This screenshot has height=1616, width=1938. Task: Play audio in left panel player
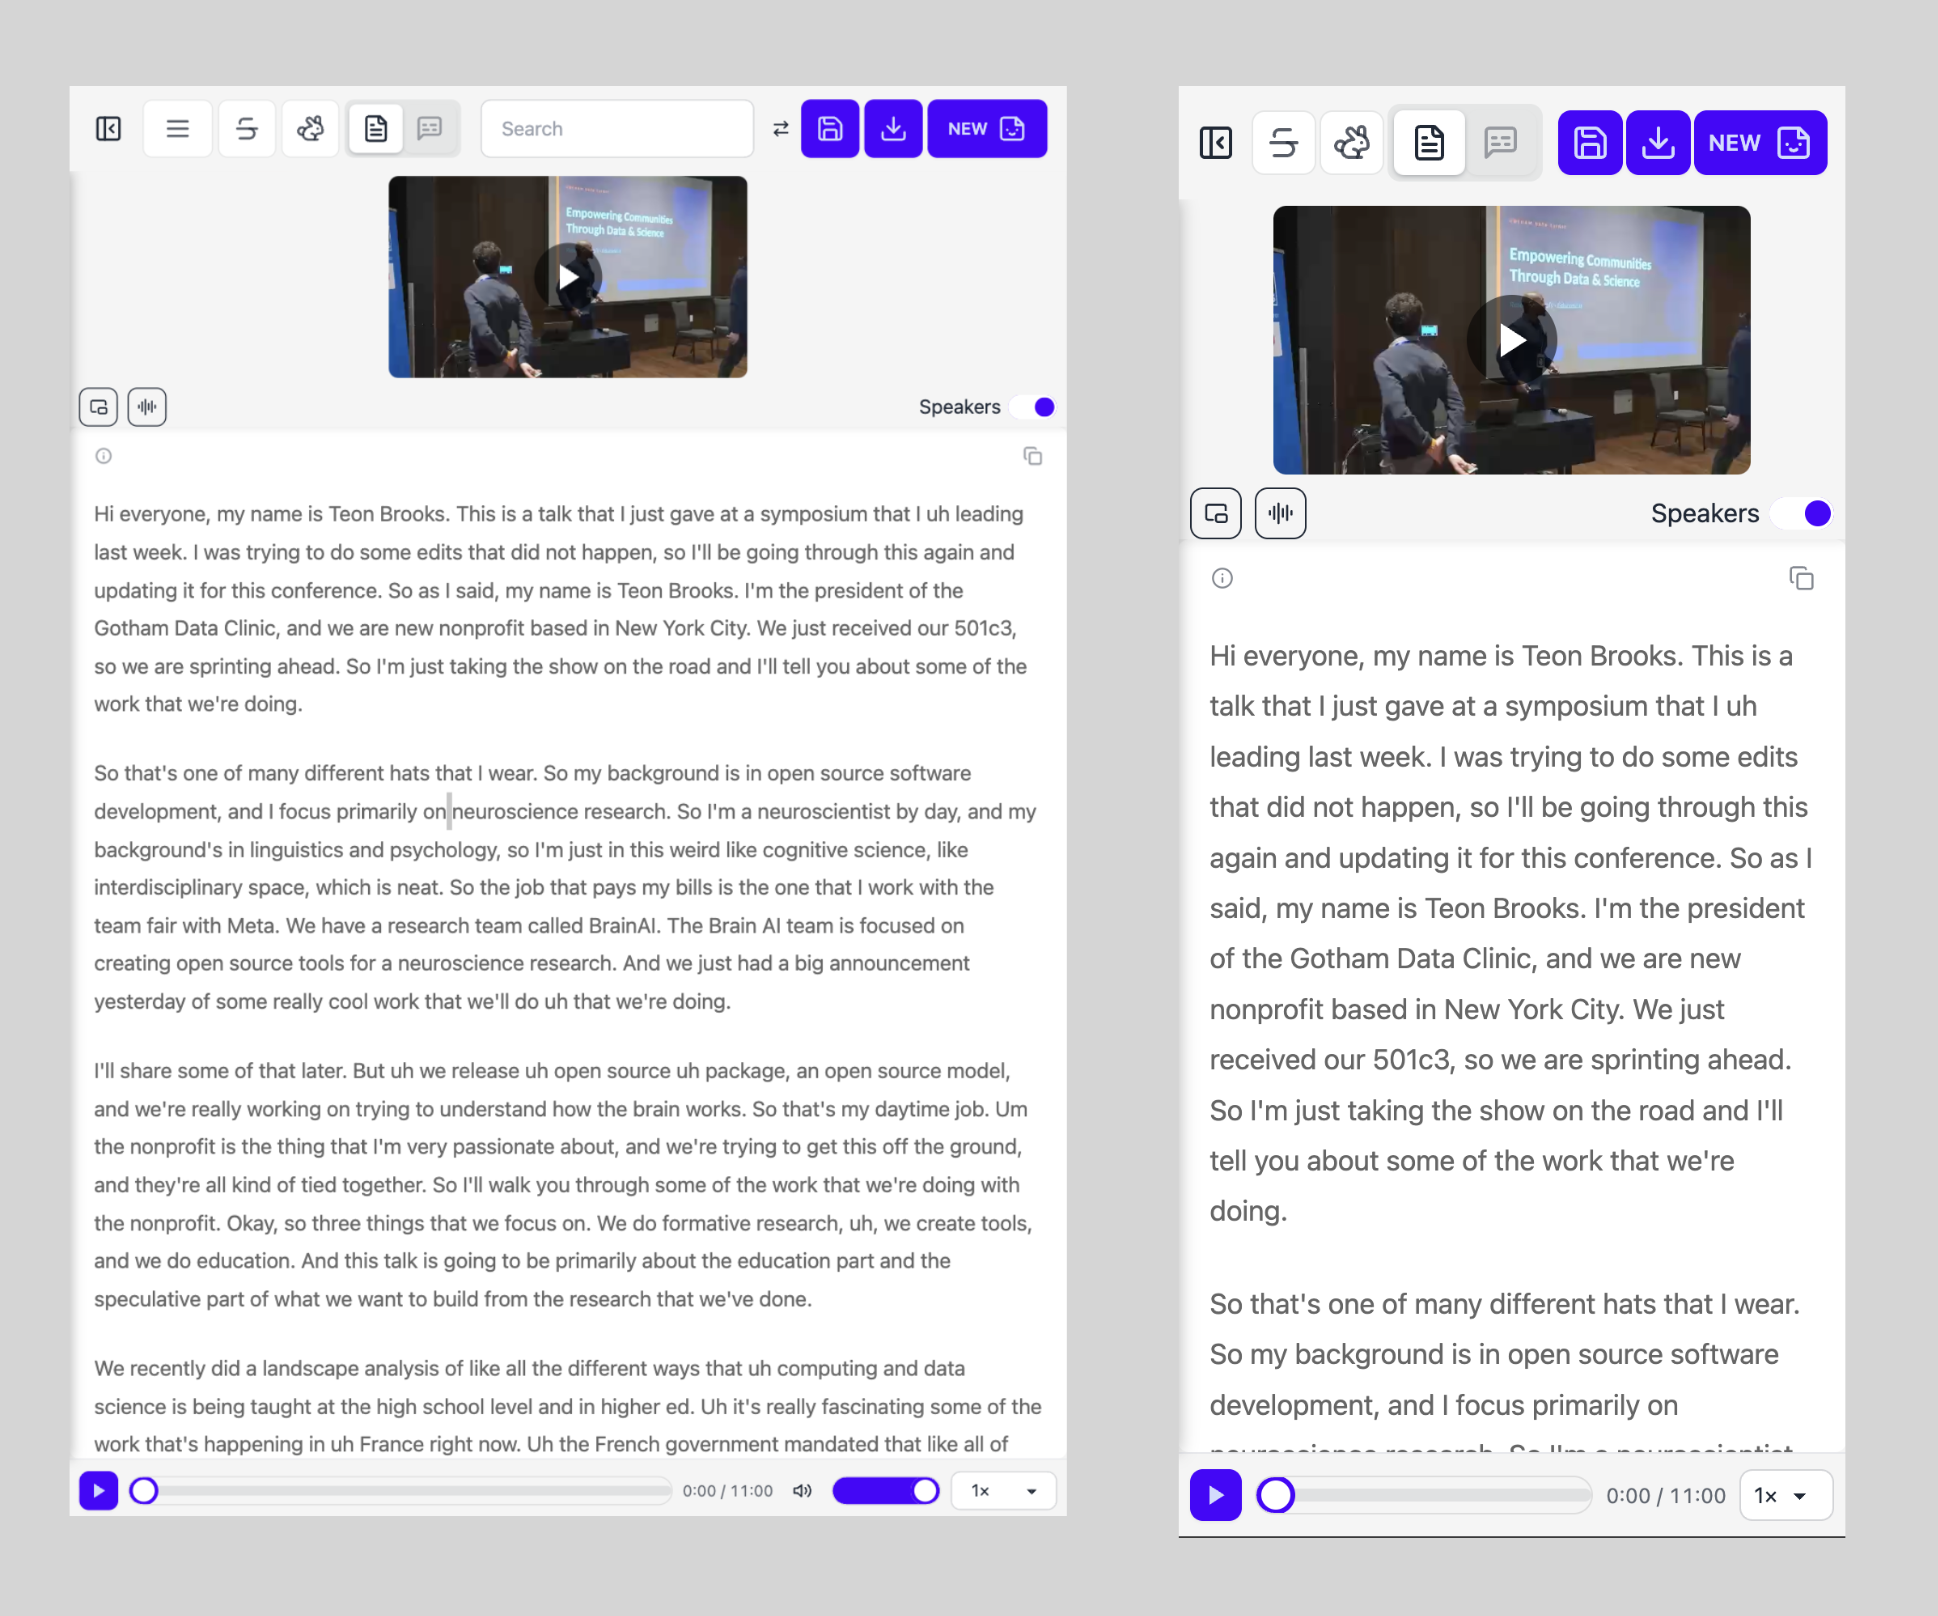click(99, 1491)
